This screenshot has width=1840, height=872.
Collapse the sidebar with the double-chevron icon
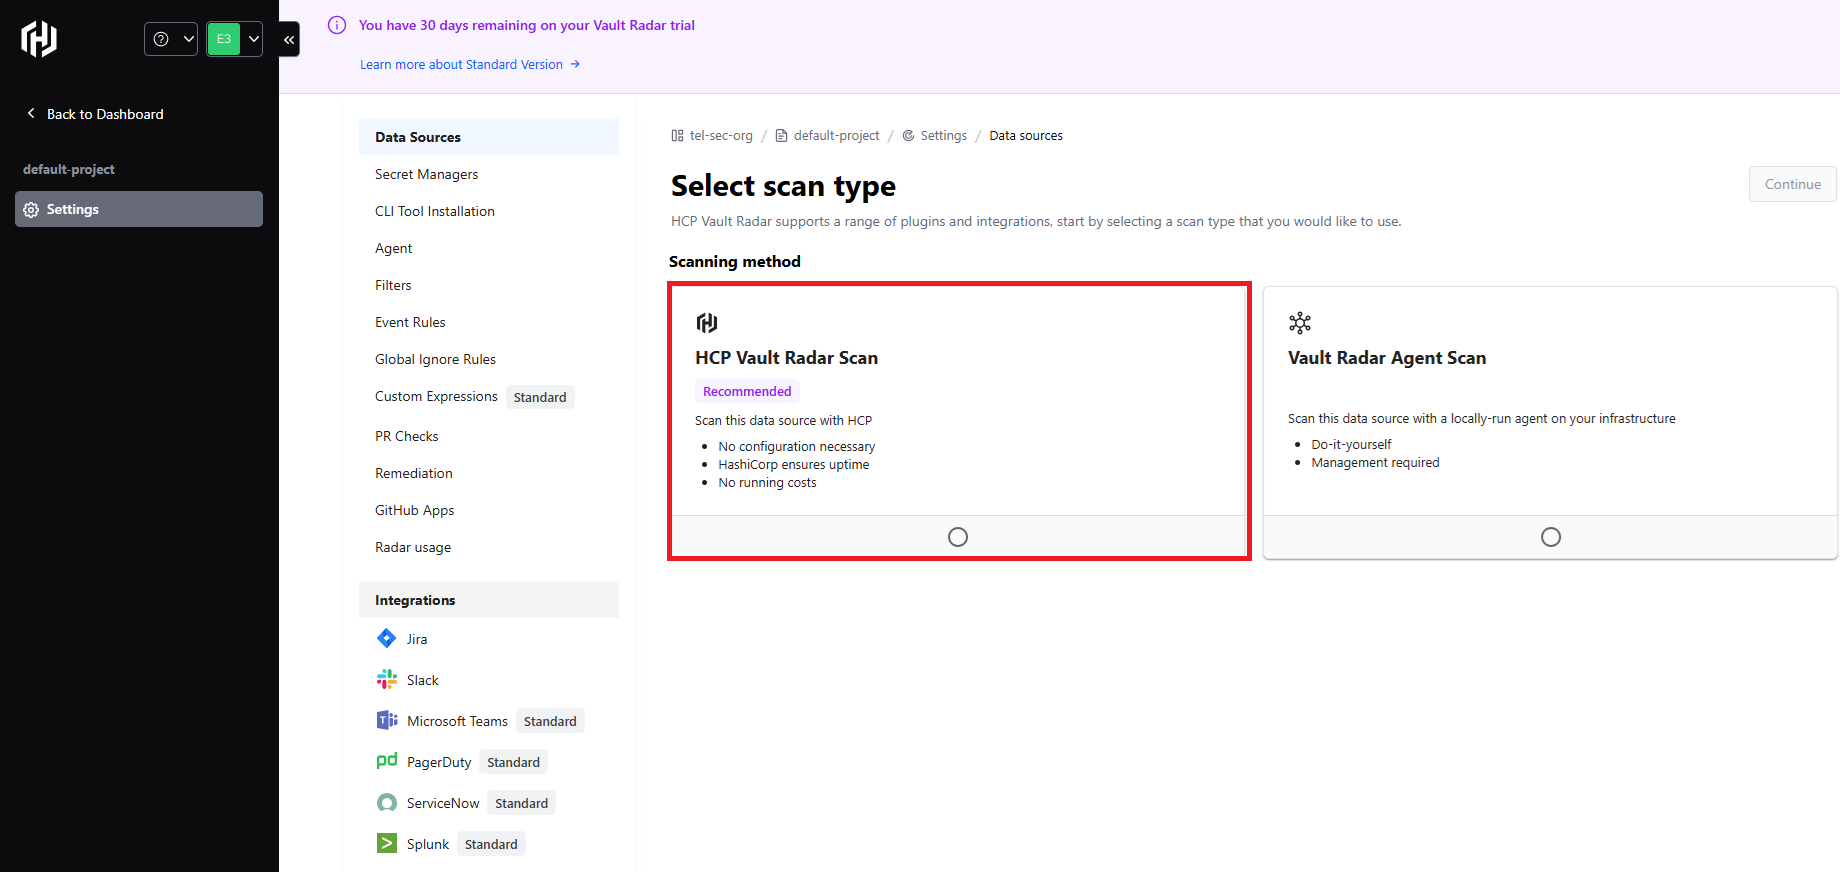tap(289, 40)
